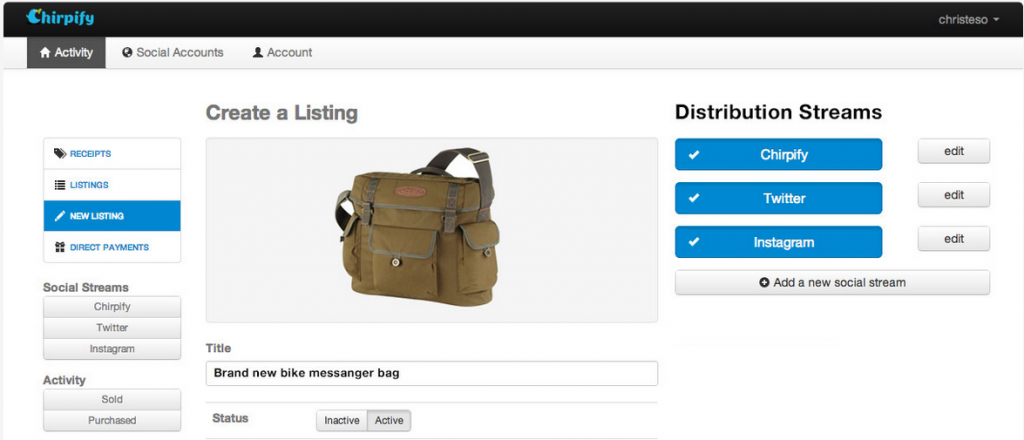This screenshot has width=1024, height=440.
Task: Click the list icon next to Listings
Action: 59,185
